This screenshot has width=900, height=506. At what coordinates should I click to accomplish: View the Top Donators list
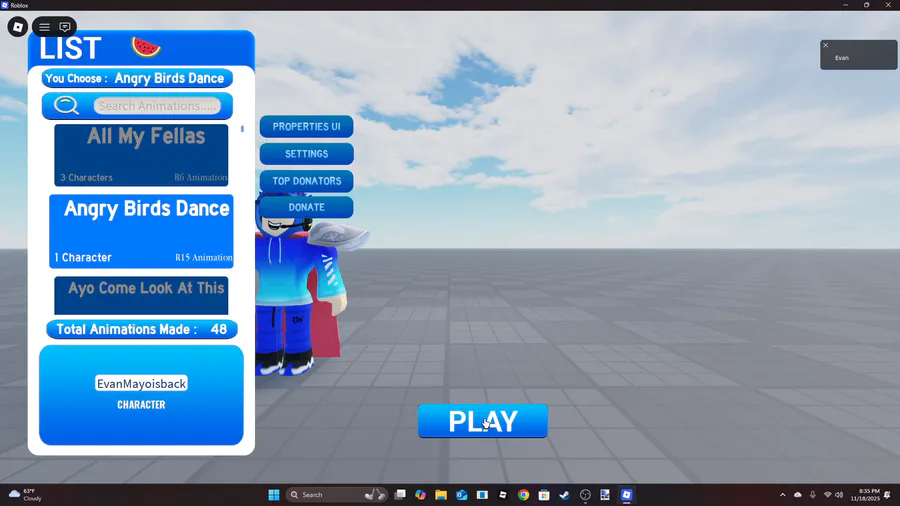pos(307,181)
